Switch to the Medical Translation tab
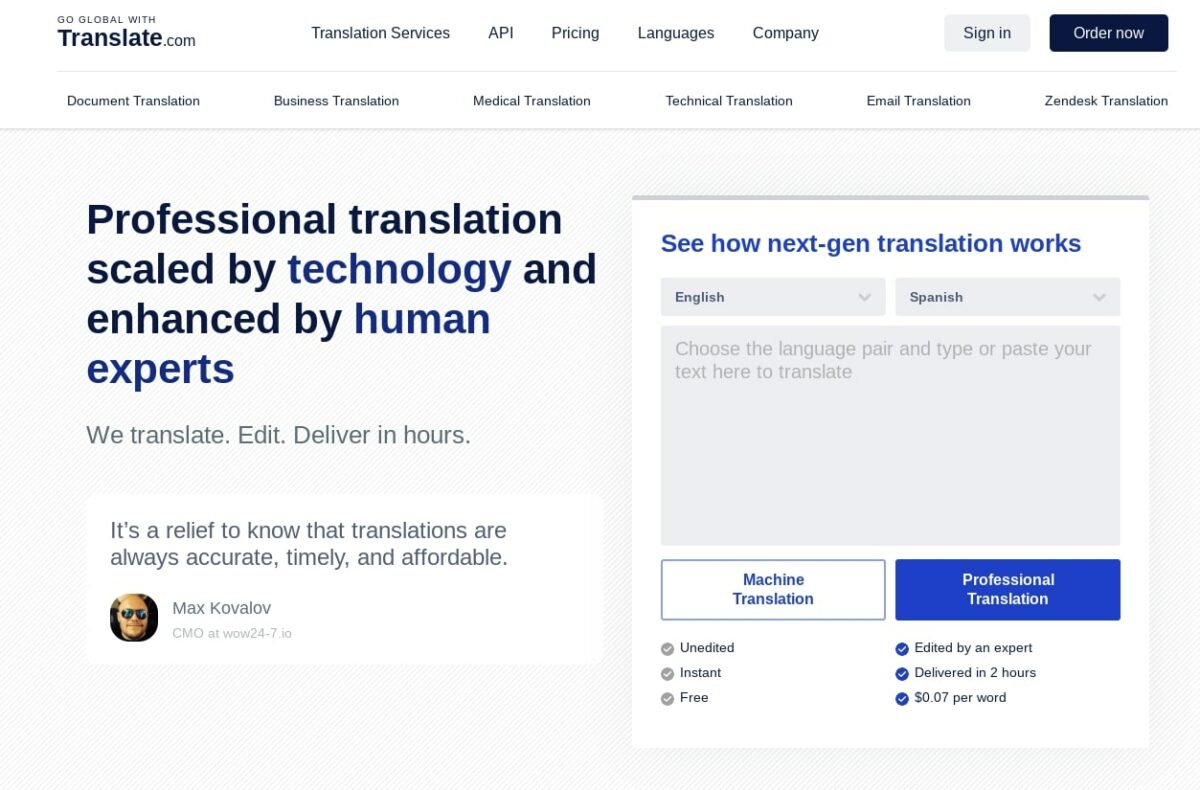The image size is (1200, 790). (x=531, y=101)
